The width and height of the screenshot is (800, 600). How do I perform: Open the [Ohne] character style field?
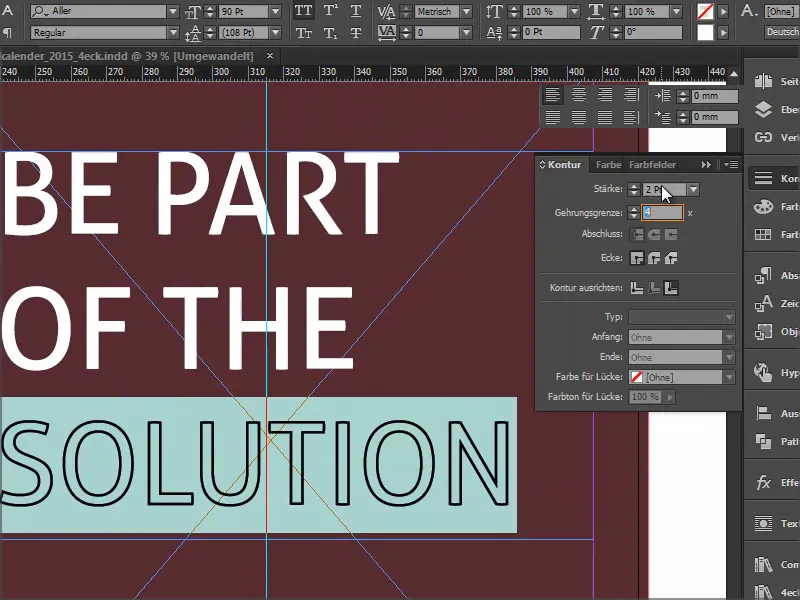(x=781, y=11)
